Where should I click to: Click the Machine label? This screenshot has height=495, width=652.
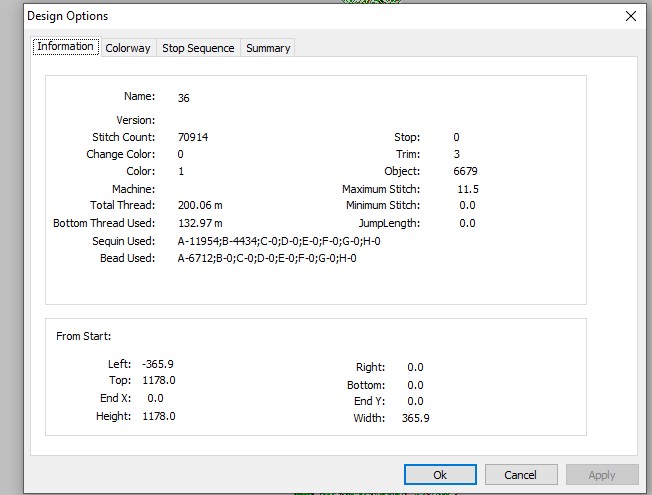click(133, 189)
